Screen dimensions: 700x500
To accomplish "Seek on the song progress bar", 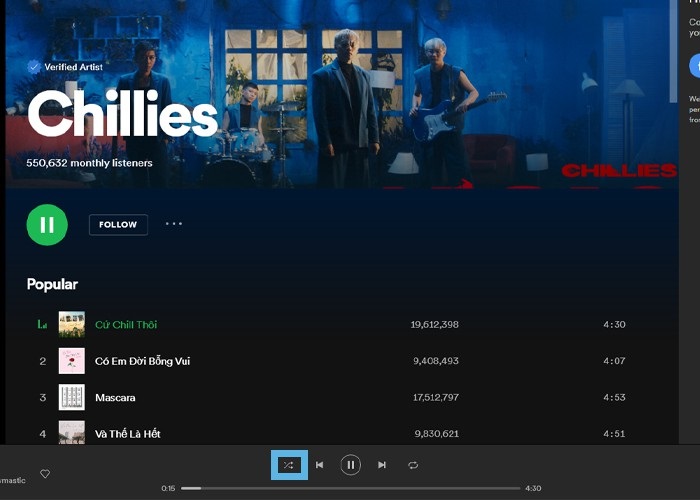I will point(350,488).
